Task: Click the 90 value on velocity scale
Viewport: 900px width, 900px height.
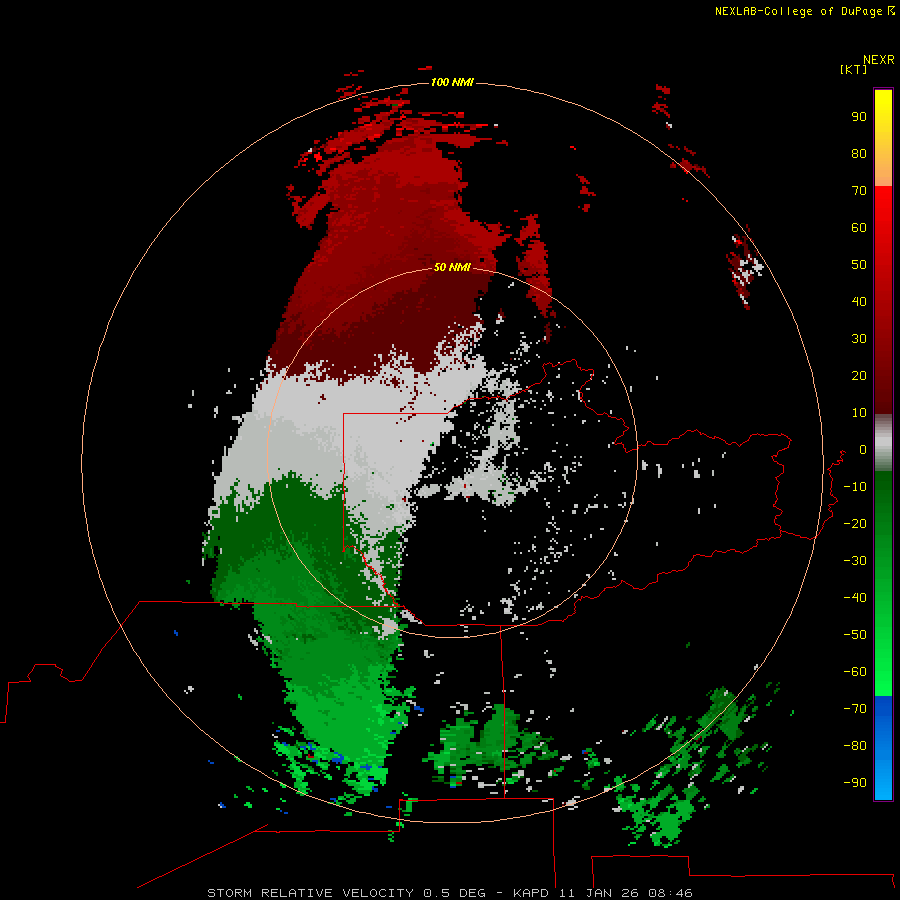Action: pos(859,117)
